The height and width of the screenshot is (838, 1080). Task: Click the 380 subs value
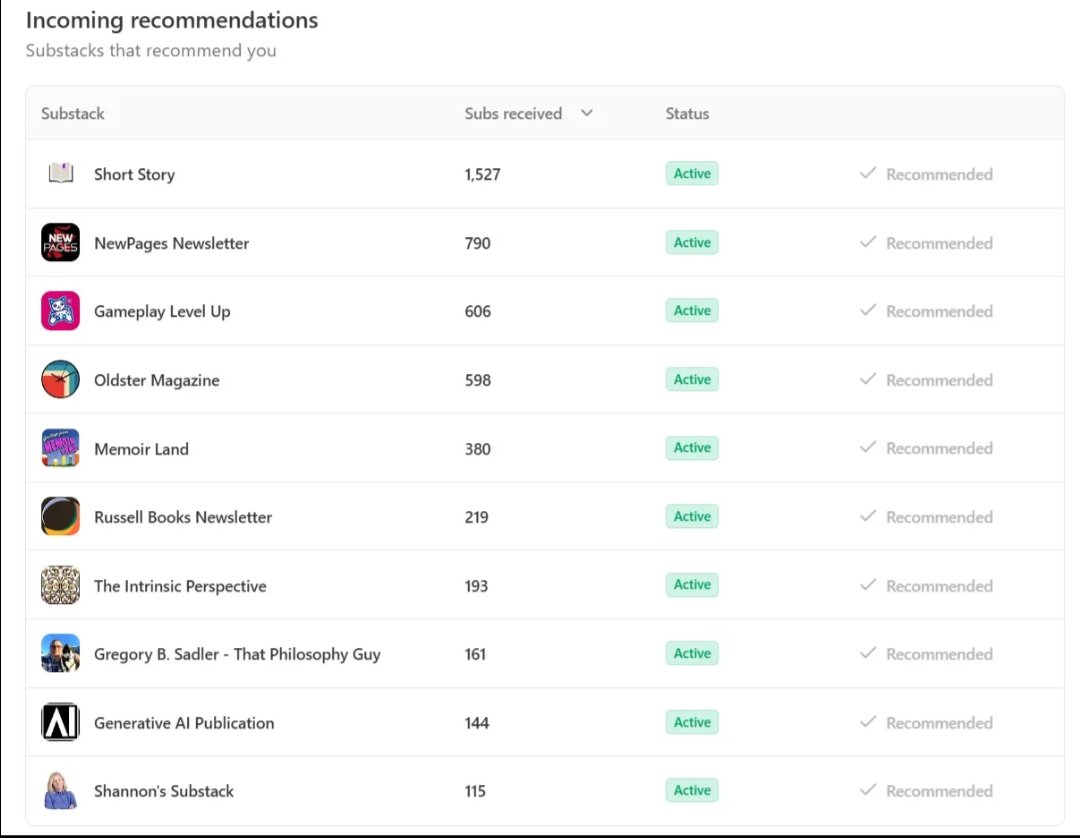tap(478, 449)
